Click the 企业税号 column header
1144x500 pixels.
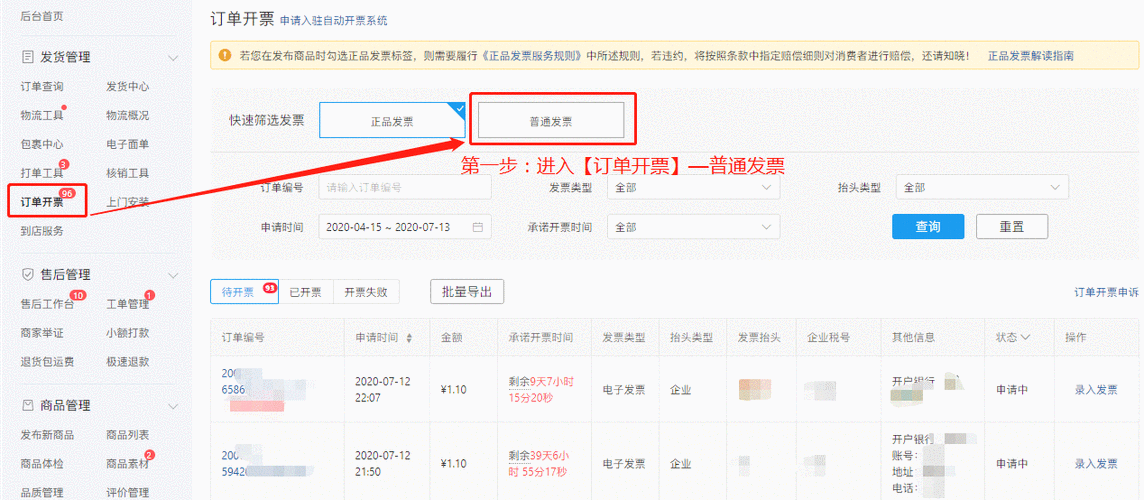click(828, 337)
